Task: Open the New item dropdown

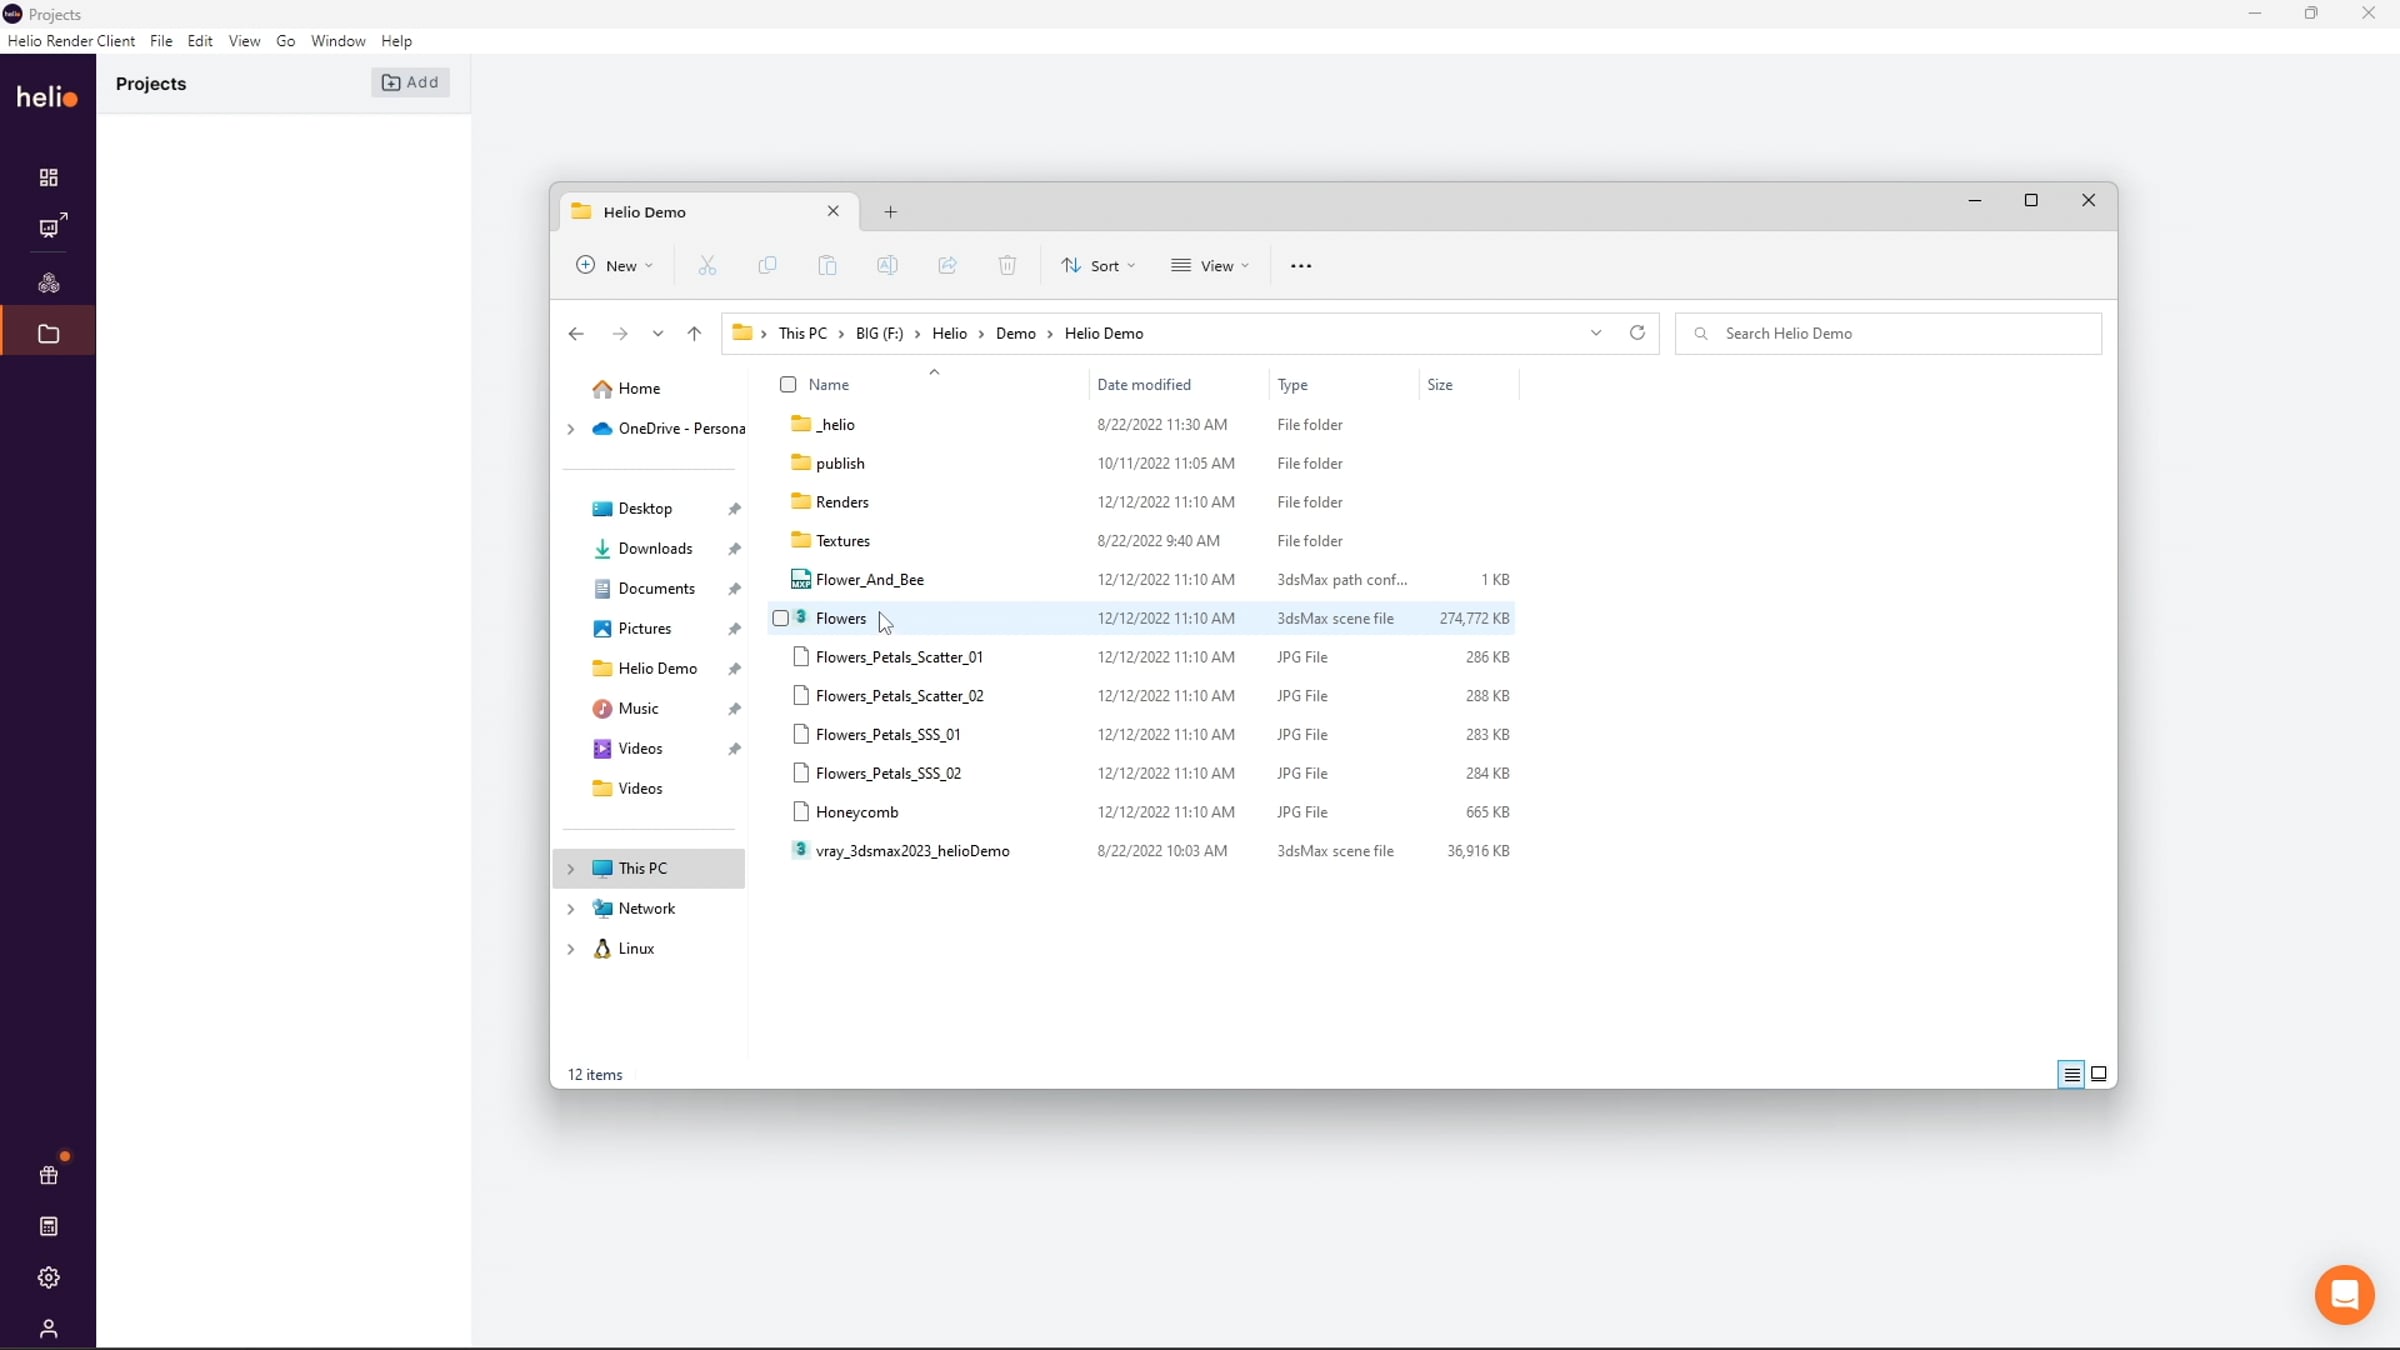Action: click(614, 265)
